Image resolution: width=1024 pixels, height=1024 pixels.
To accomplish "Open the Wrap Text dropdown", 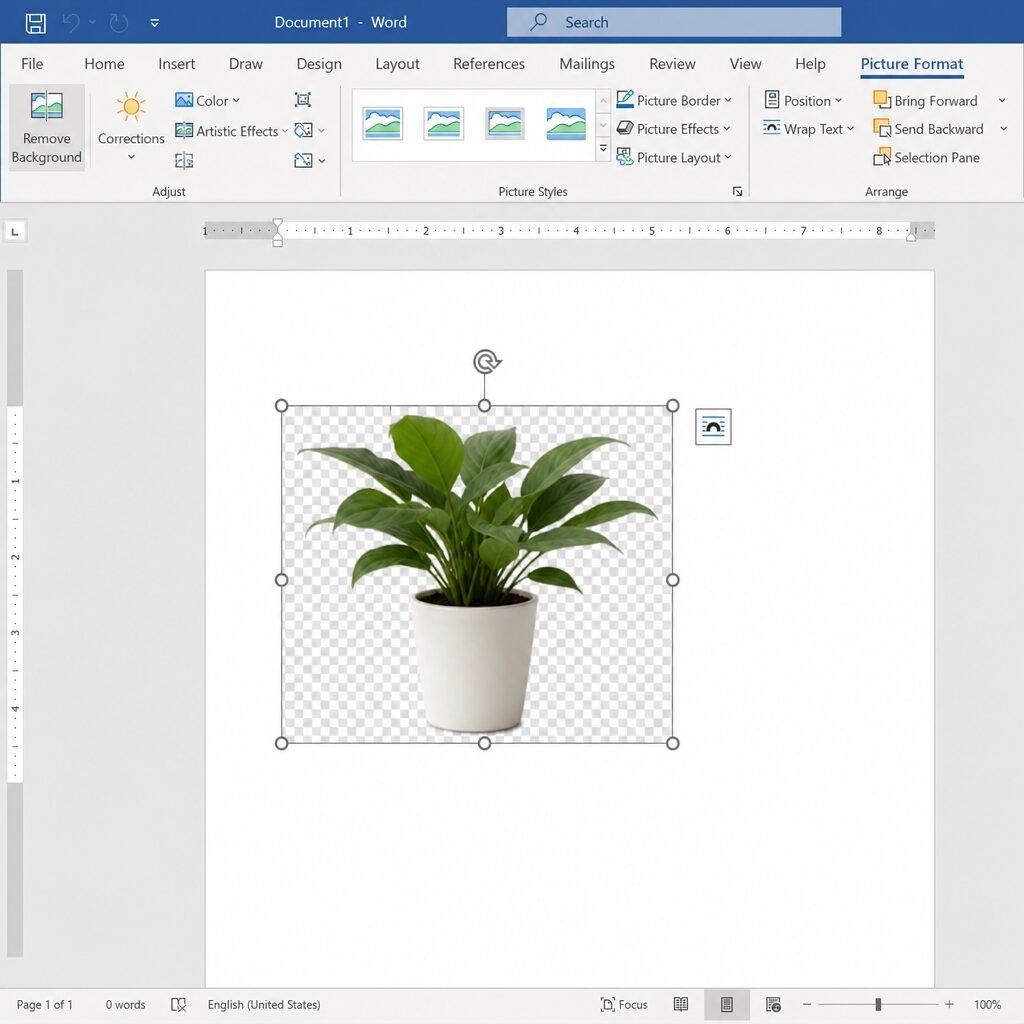I will 808,129.
